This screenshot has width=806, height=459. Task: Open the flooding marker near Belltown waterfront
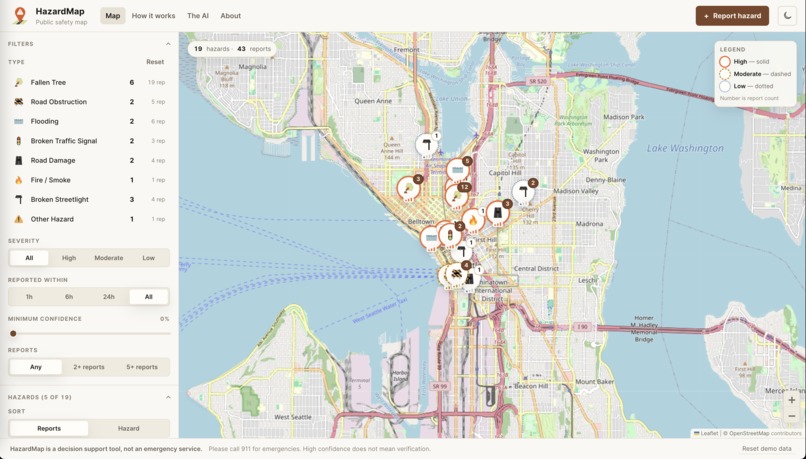pyautogui.click(x=431, y=238)
